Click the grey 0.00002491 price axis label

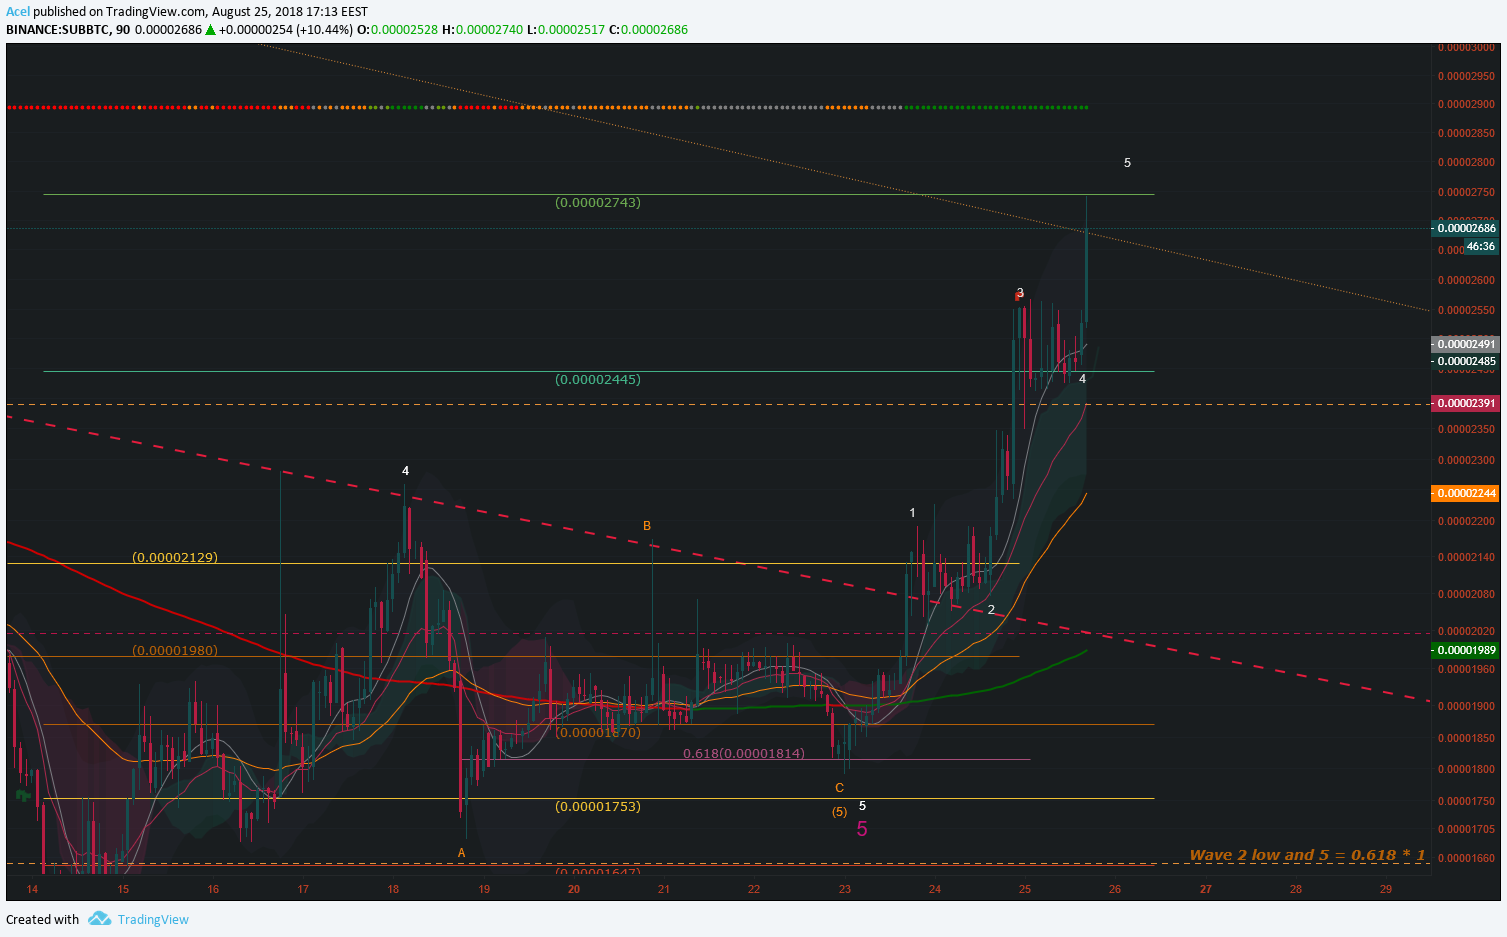[1466, 344]
